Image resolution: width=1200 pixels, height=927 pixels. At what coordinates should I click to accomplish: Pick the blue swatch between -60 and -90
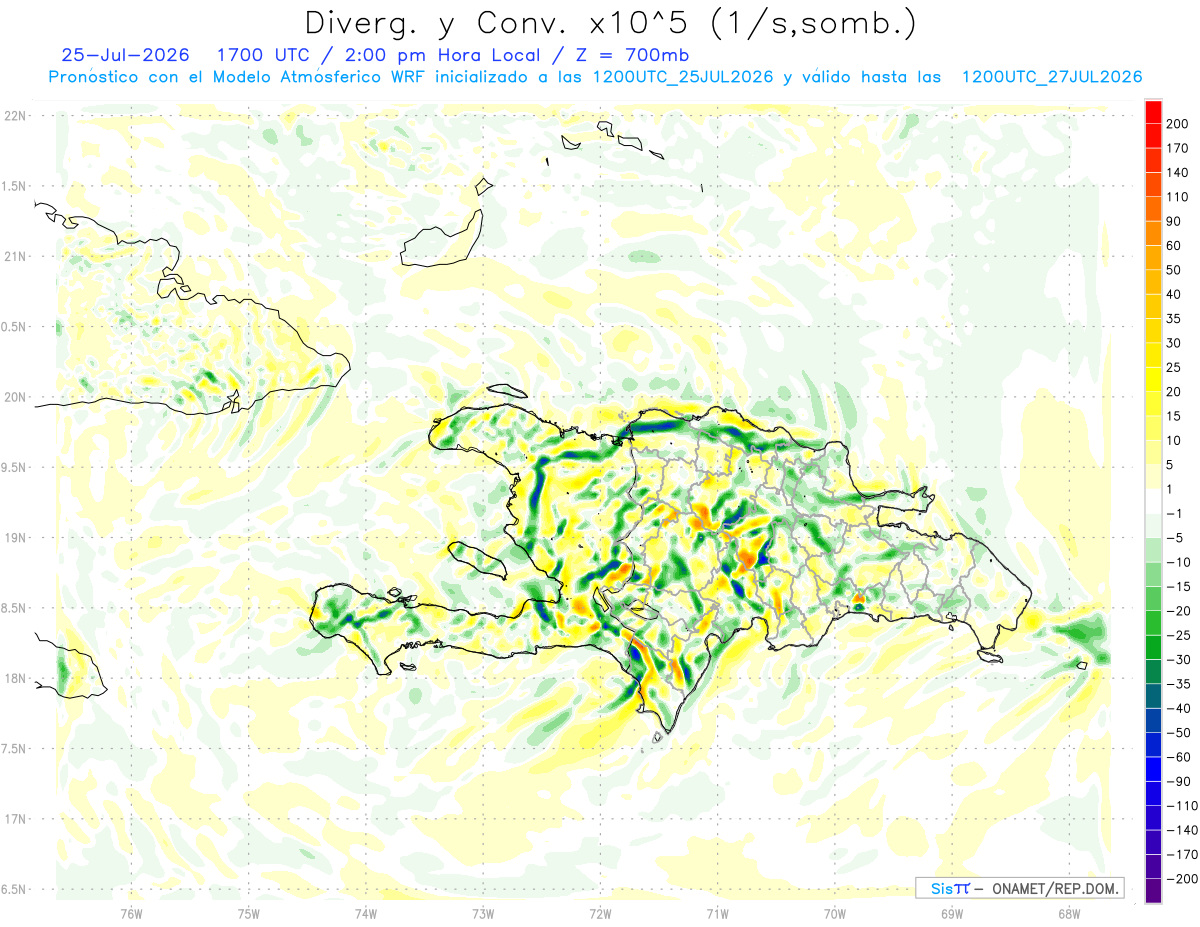(x=1153, y=769)
